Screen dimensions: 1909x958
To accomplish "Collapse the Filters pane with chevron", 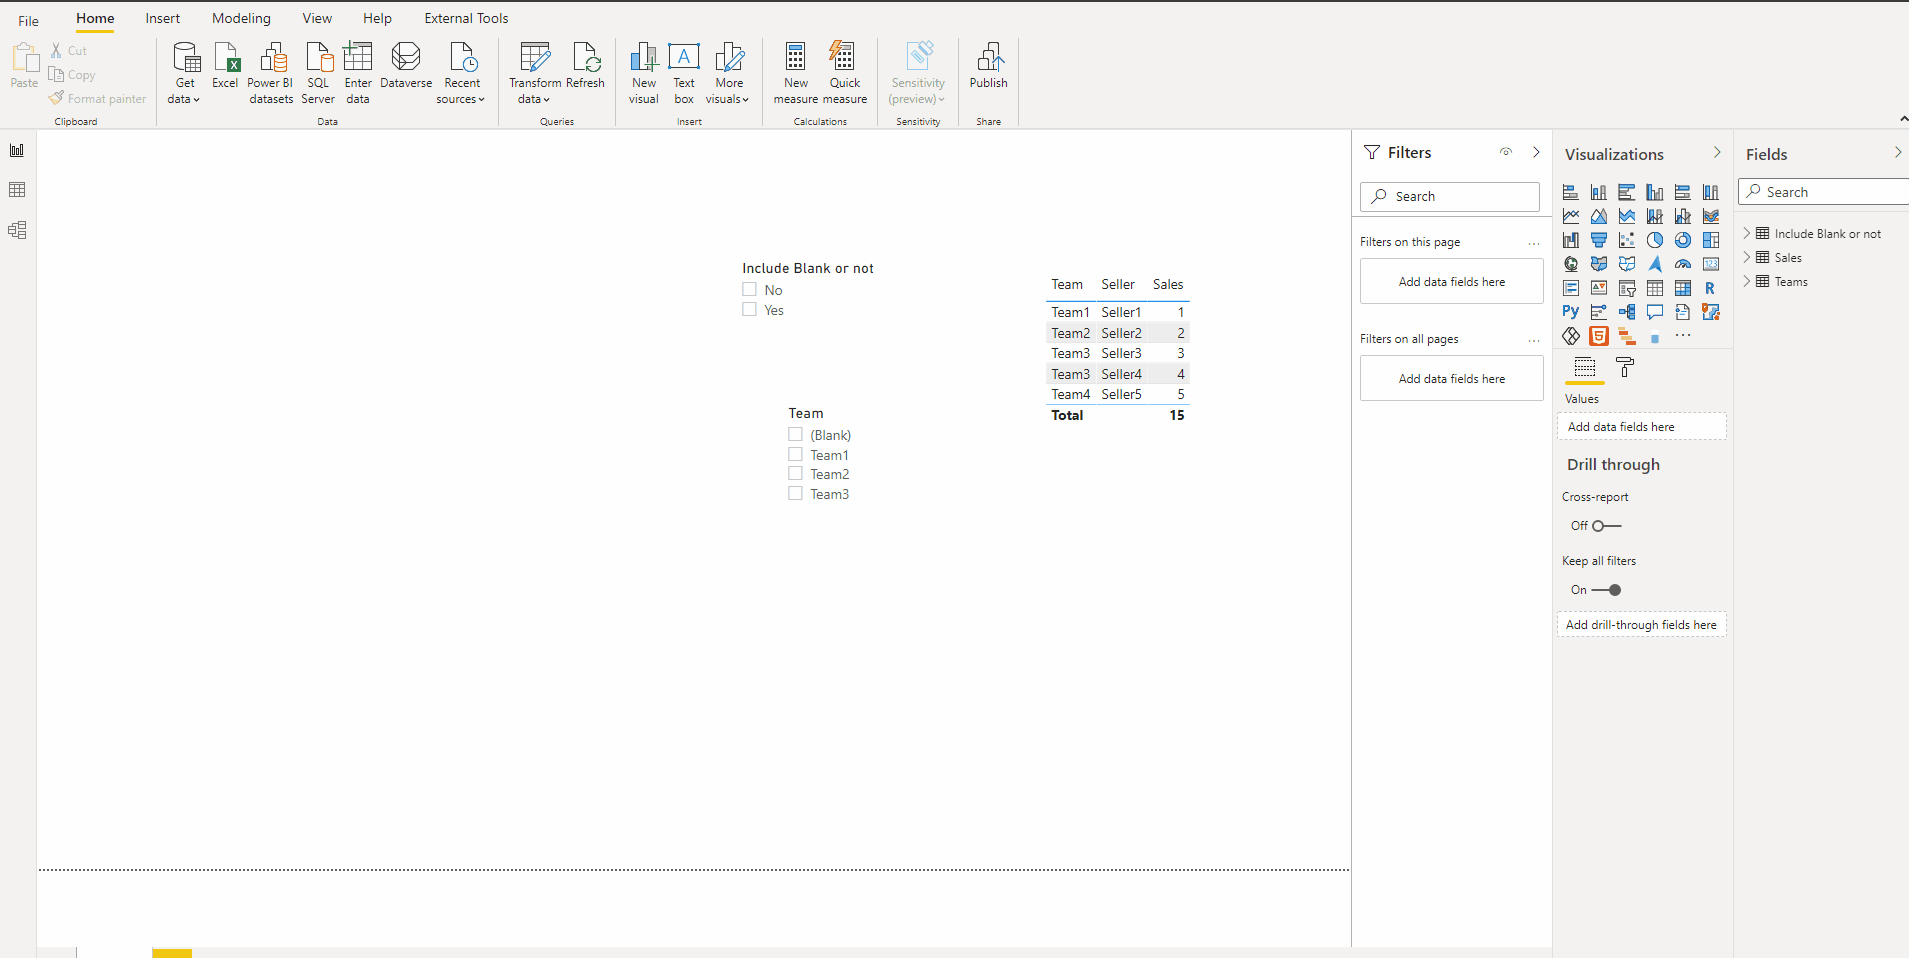I will tap(1537, 152).
